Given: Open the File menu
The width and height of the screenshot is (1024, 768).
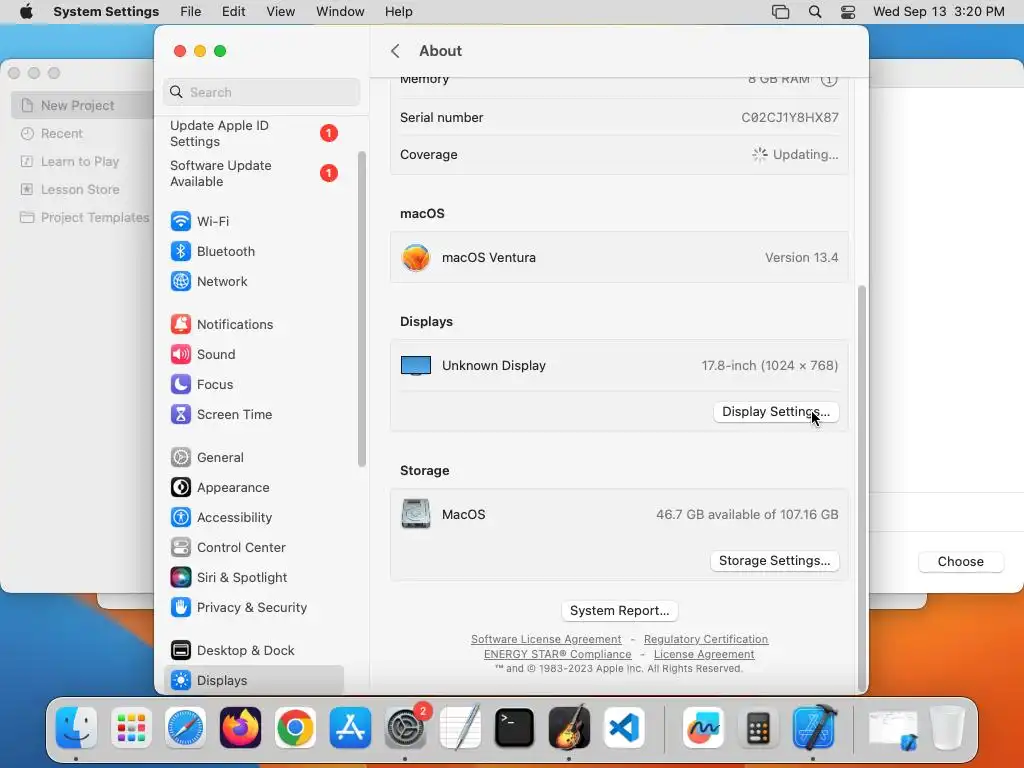Looking at the screenshot, I should point(191,12).
